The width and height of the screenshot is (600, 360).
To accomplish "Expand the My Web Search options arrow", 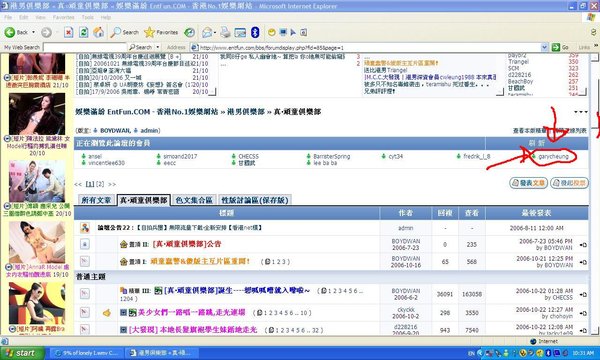I will coord(157,47).
